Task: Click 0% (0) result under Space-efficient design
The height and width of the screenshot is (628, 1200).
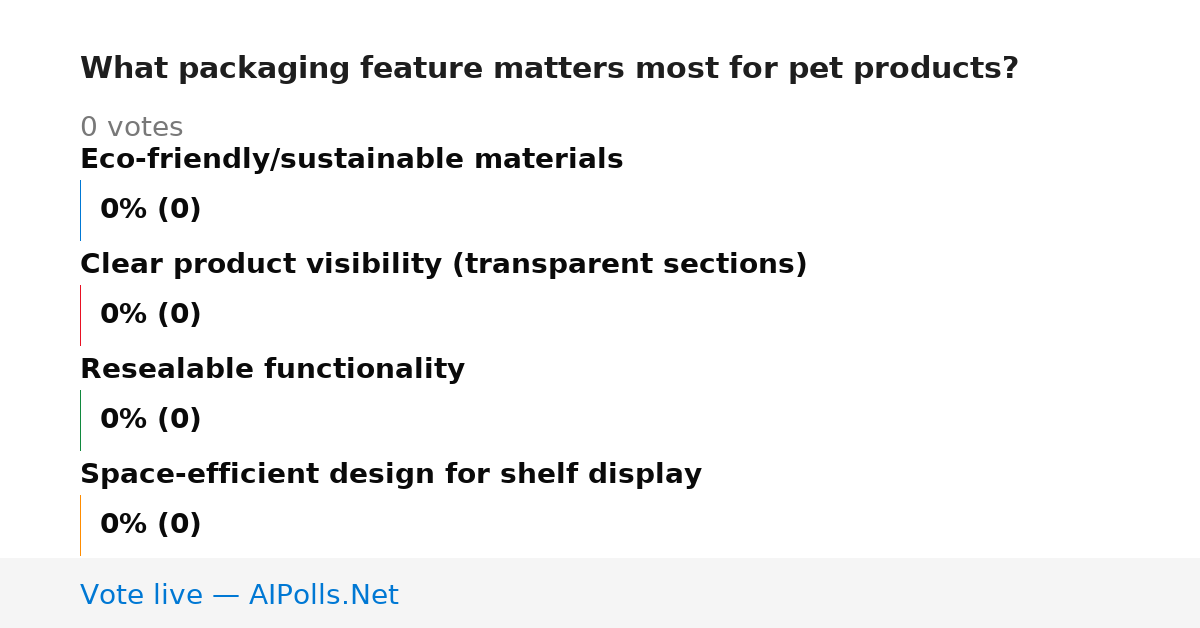Action: tap(151, 525)
